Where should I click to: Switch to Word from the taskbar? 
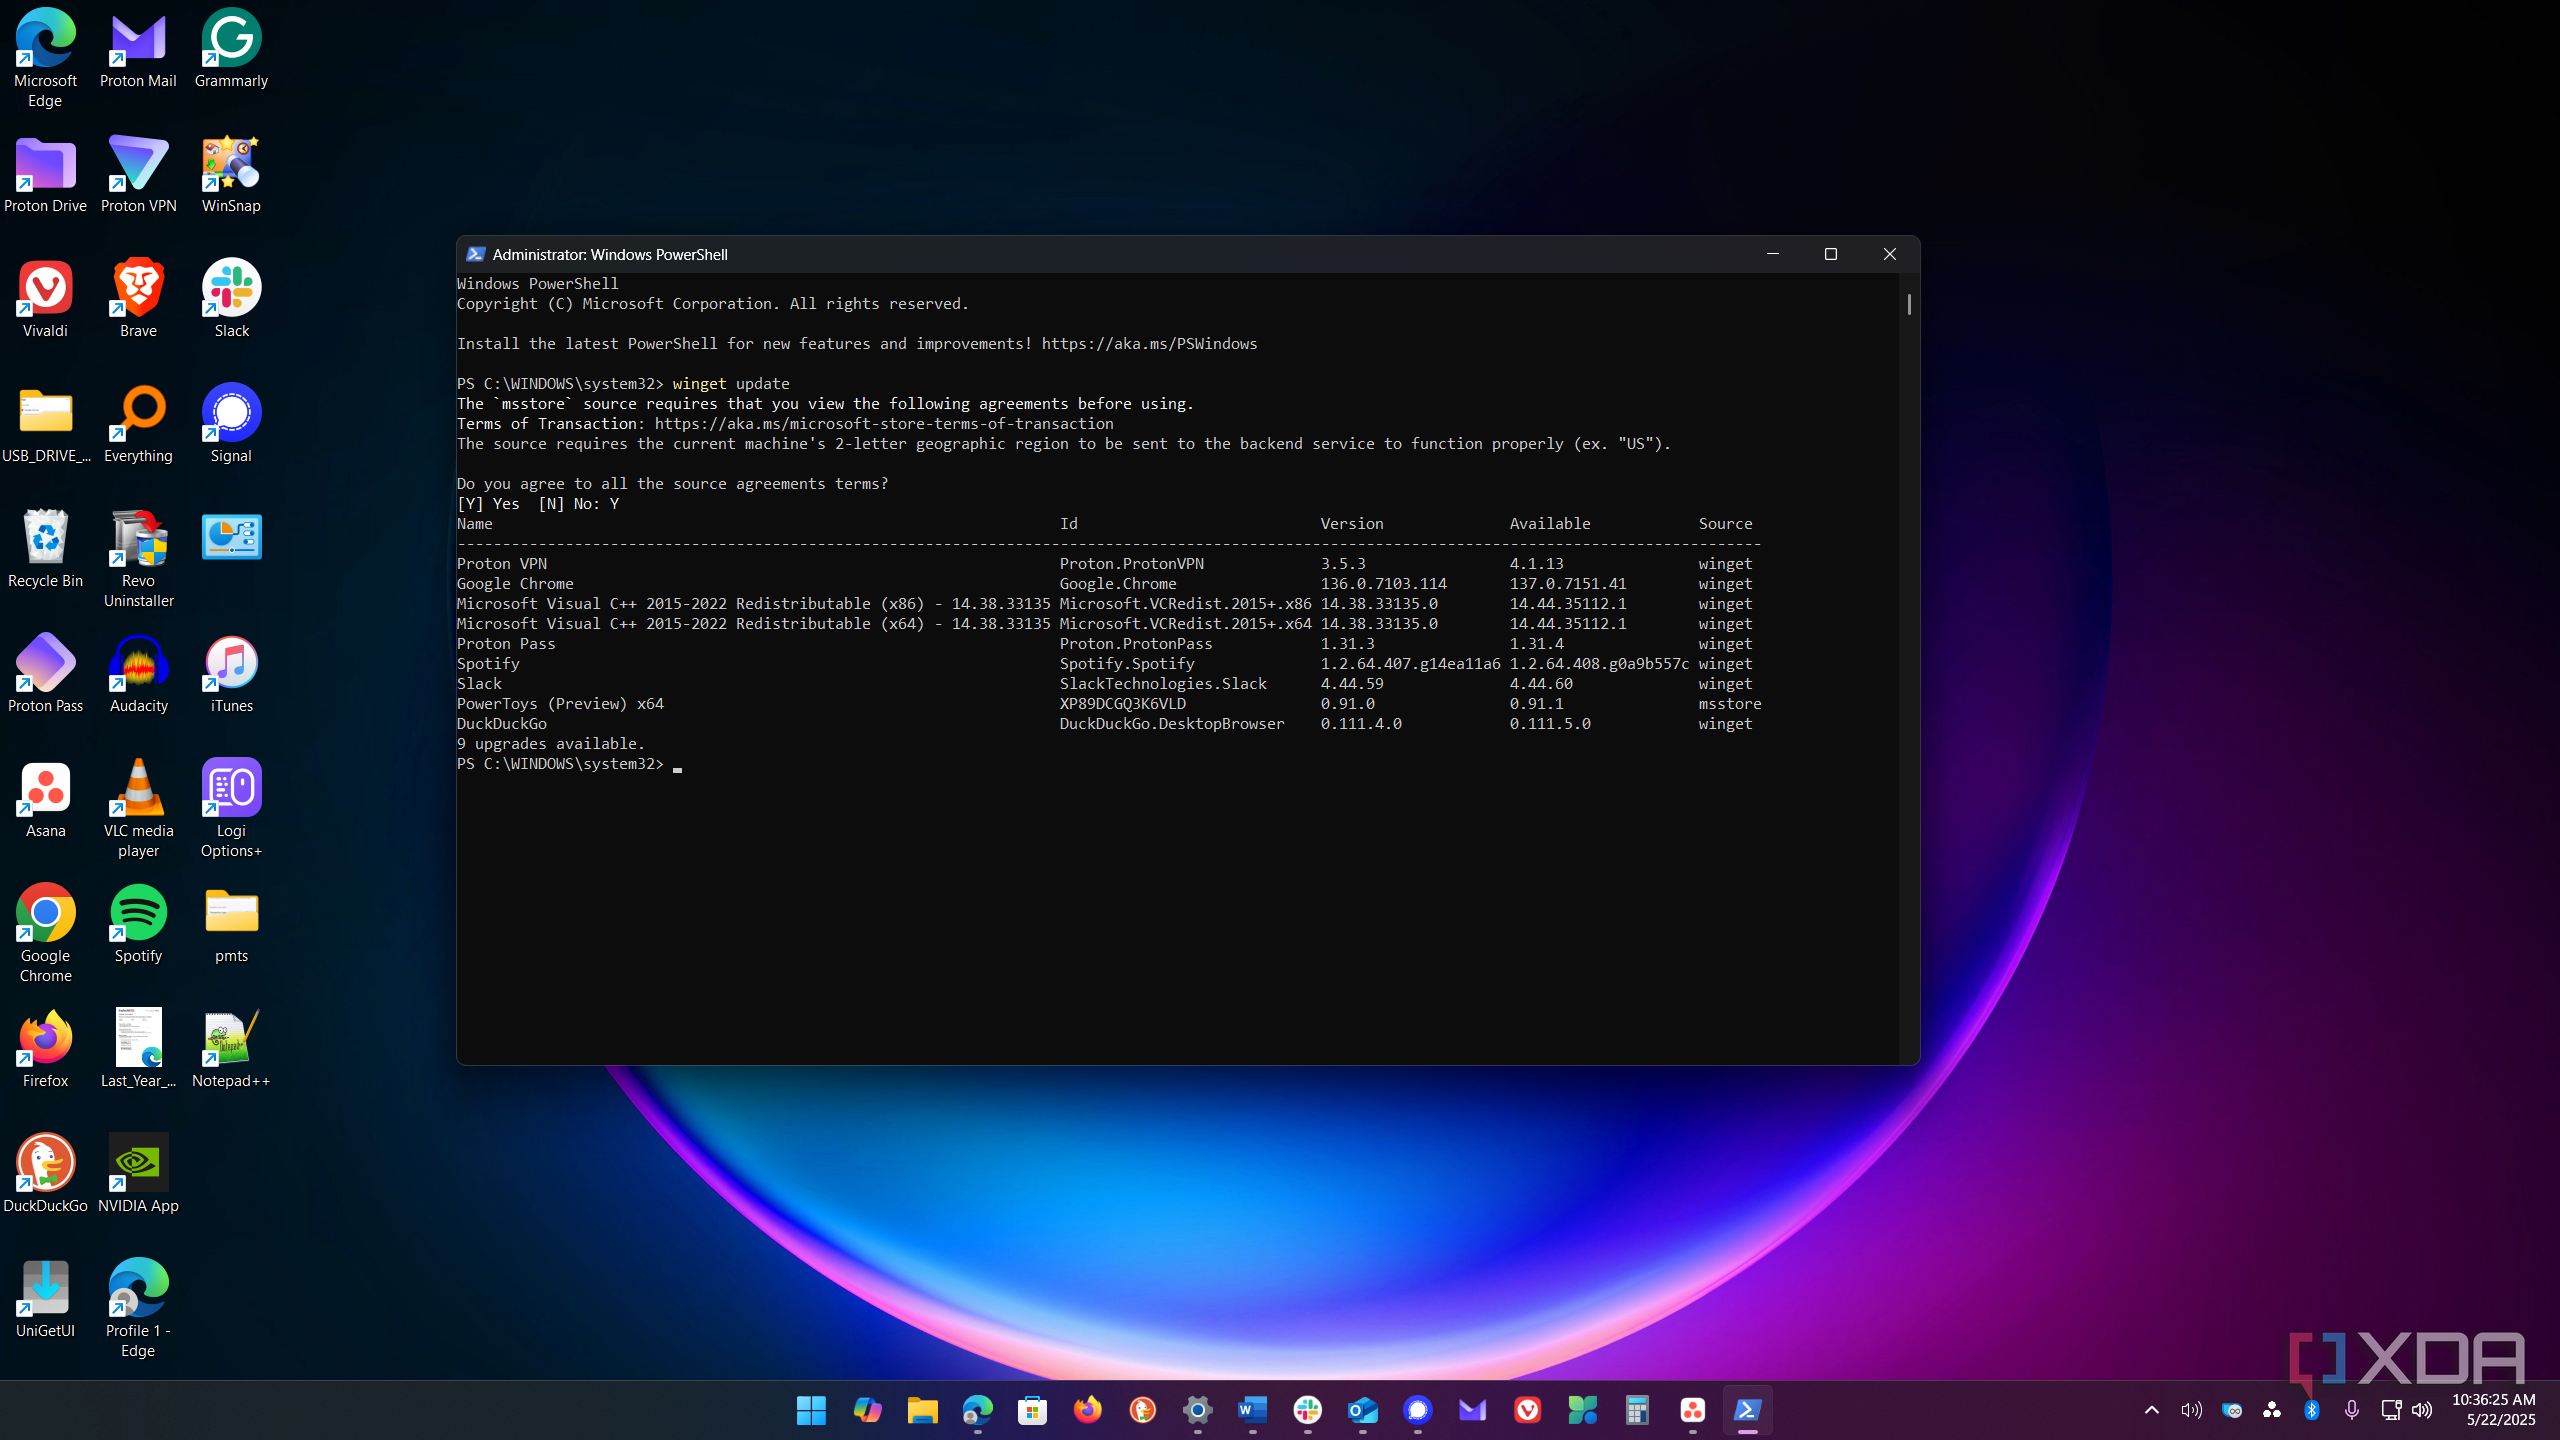tap(1252, 1410)
